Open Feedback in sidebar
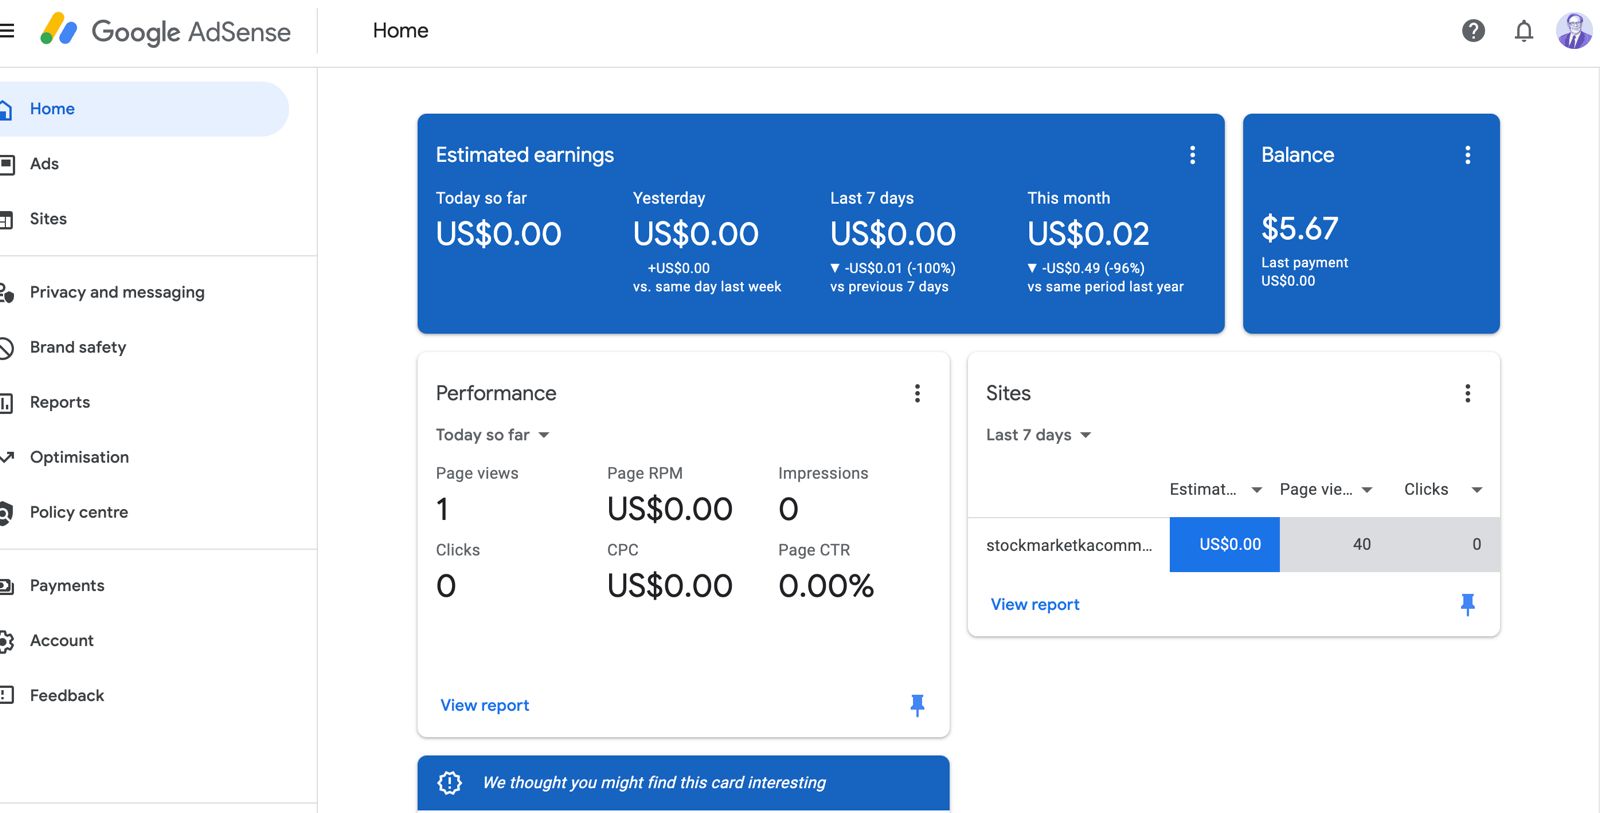Screen dimensions: 1600x813 point(67,696)
